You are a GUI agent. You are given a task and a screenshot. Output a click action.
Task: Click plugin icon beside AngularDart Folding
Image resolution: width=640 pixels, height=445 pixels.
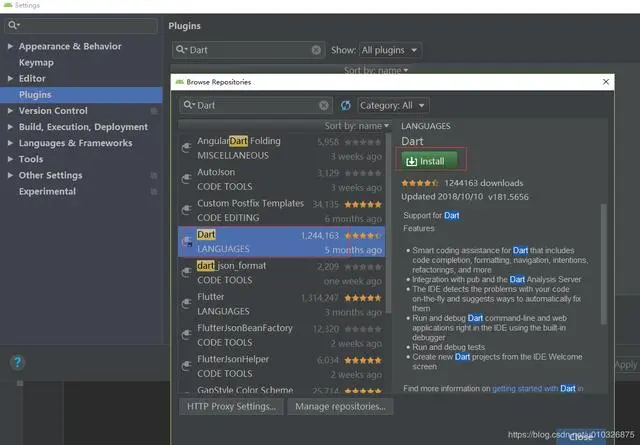(x=187, y=147)
